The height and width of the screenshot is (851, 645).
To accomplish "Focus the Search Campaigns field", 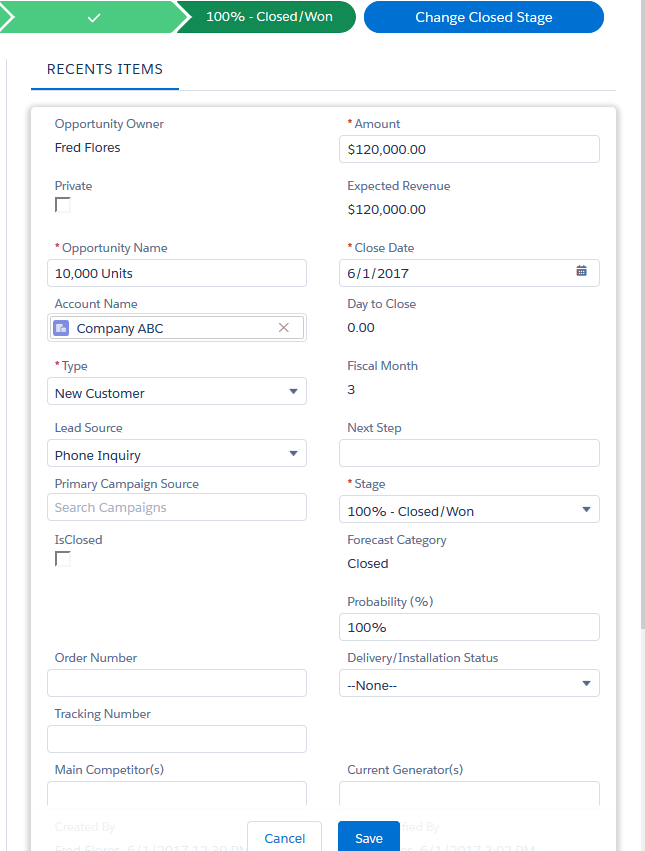I will pos(177,507).
